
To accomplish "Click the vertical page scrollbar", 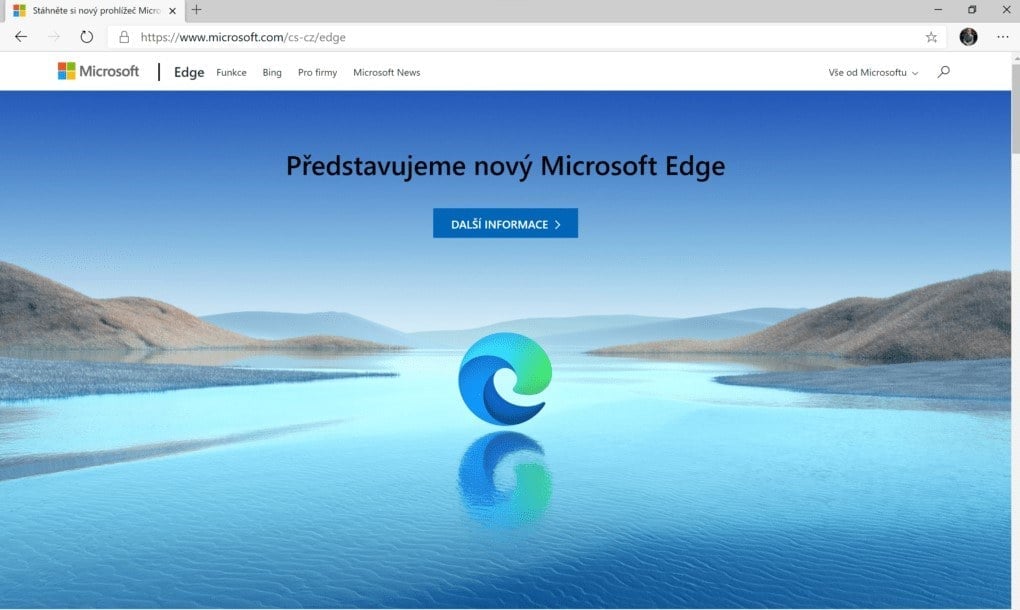I will pos(1015,332).
